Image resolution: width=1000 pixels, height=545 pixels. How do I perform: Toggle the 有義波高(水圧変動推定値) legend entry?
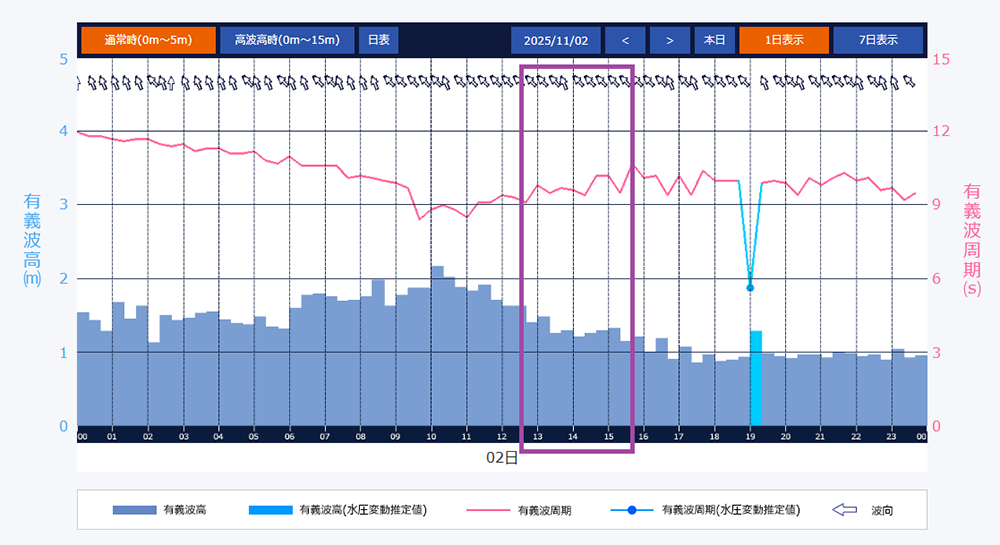362,510
